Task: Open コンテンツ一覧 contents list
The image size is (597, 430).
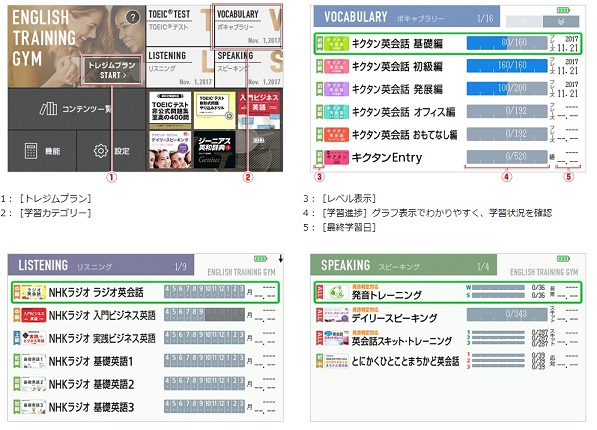Action: 76,109
